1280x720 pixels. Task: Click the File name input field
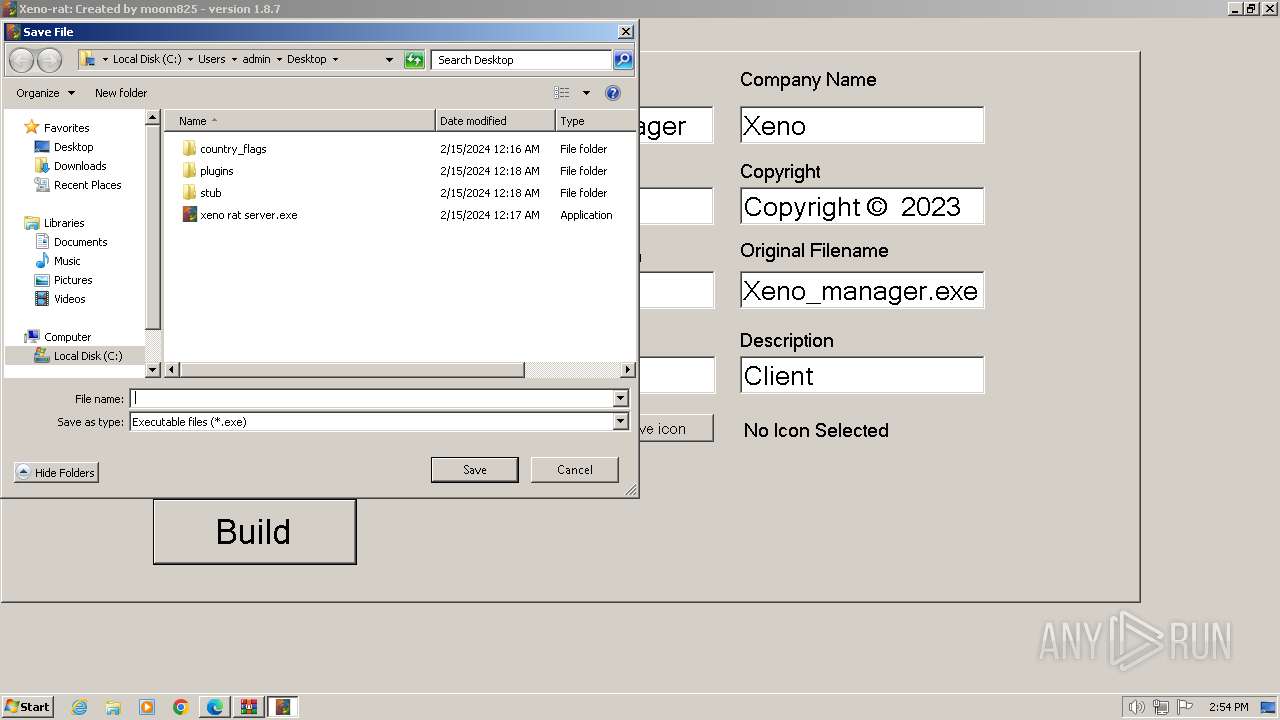pyautogui.click(x=372, y=398)
